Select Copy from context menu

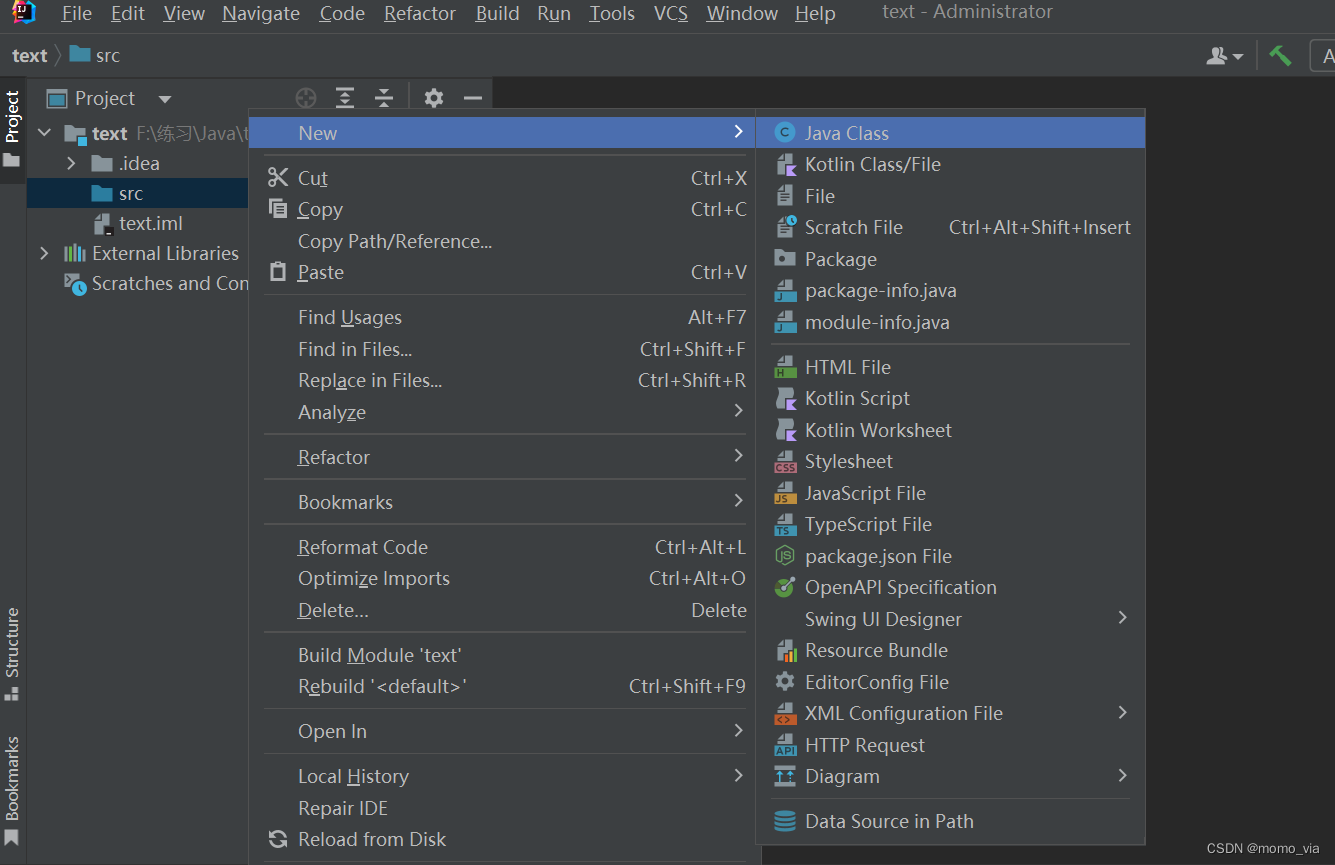[502, 209]
